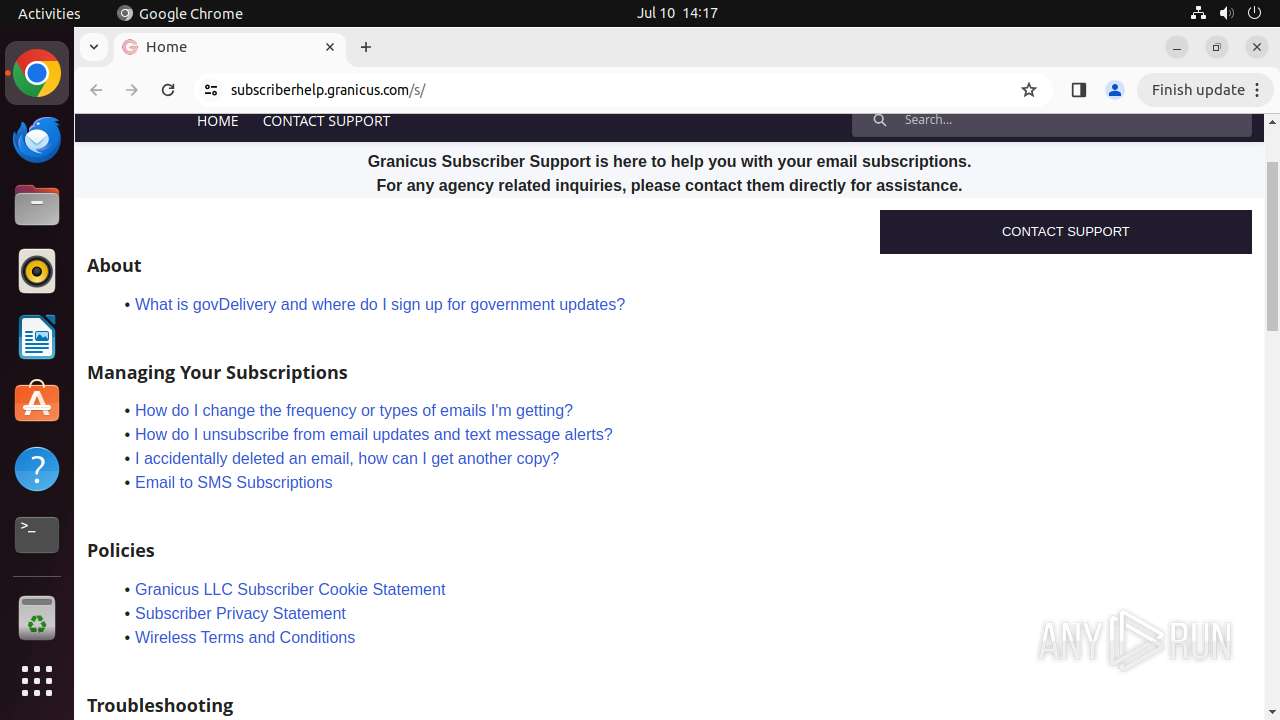Launch LibreOffice Writer from the dock
Viewport: 1280px width, 720px height.
point(37,337)
